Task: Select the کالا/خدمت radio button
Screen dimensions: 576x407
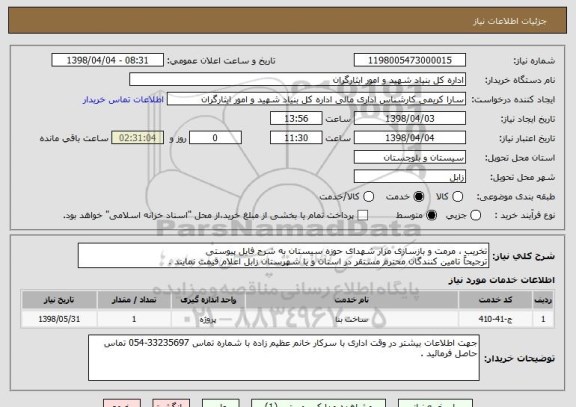Action: pos(368,197)
